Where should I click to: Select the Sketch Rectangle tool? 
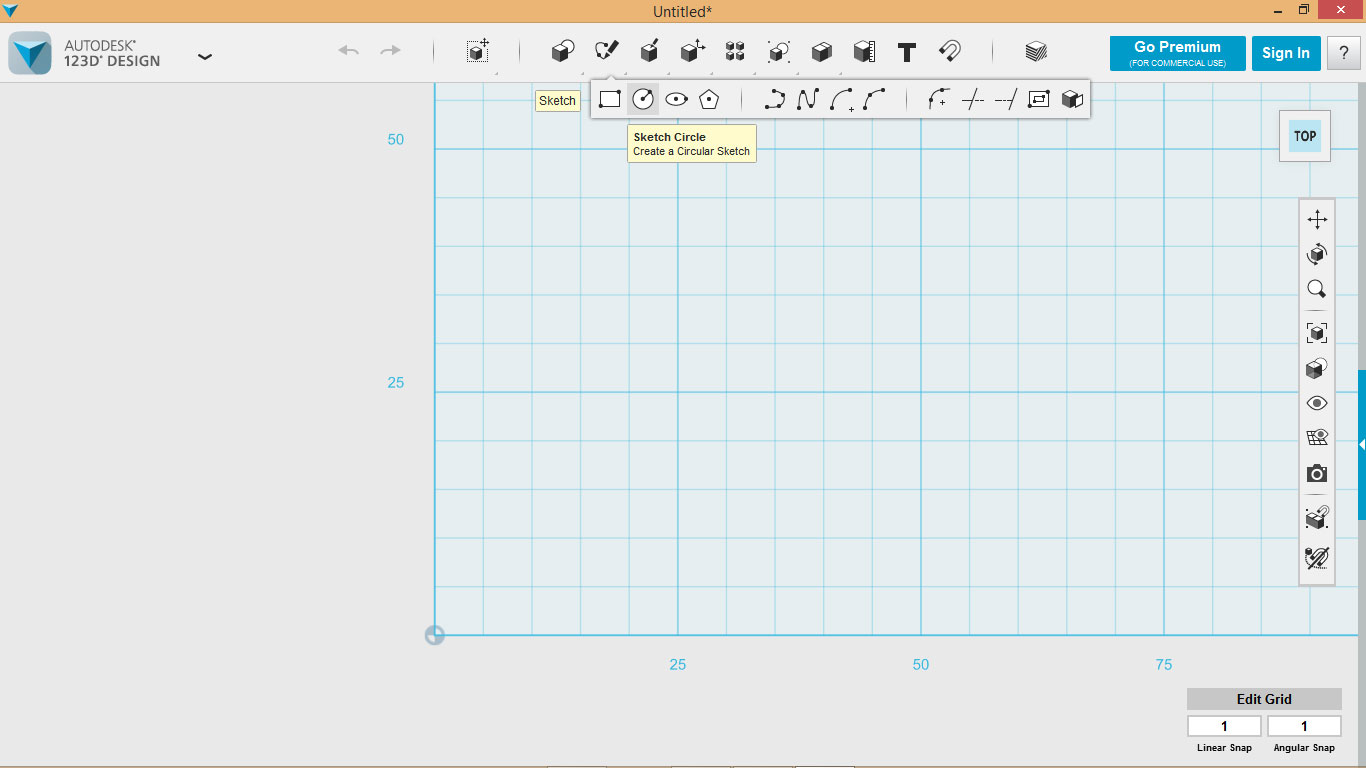coord(608,98)
